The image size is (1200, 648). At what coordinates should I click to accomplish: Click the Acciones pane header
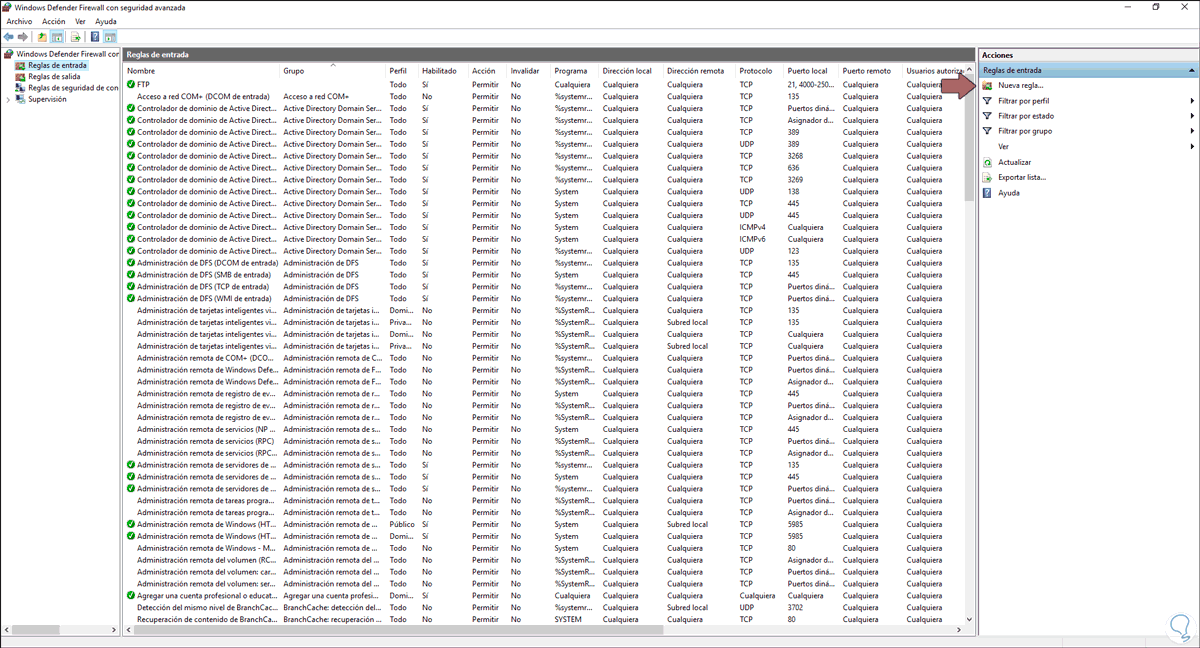tap(1088, 55)
